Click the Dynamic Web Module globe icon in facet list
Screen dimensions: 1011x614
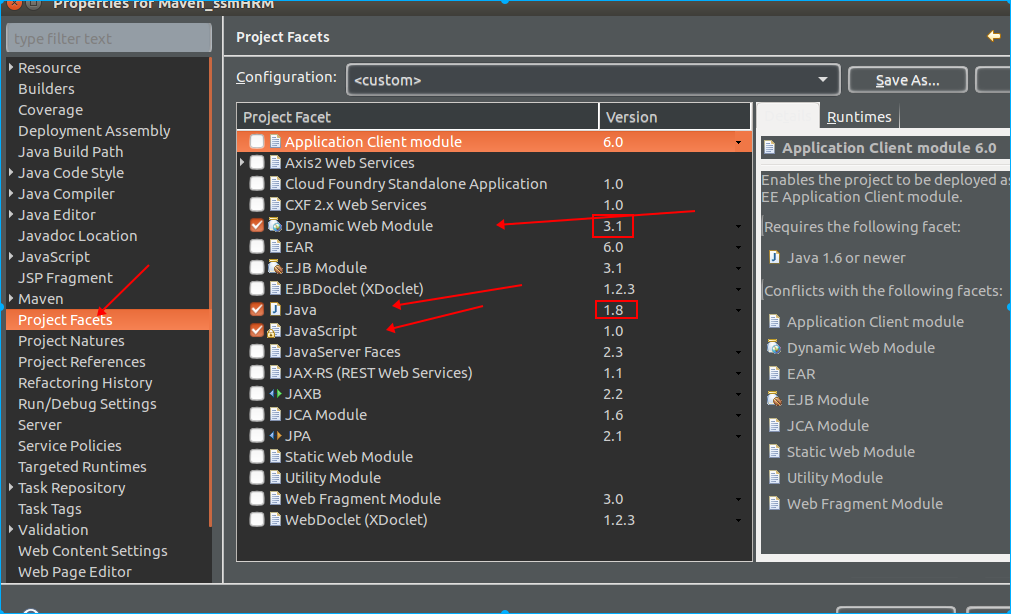275,226
